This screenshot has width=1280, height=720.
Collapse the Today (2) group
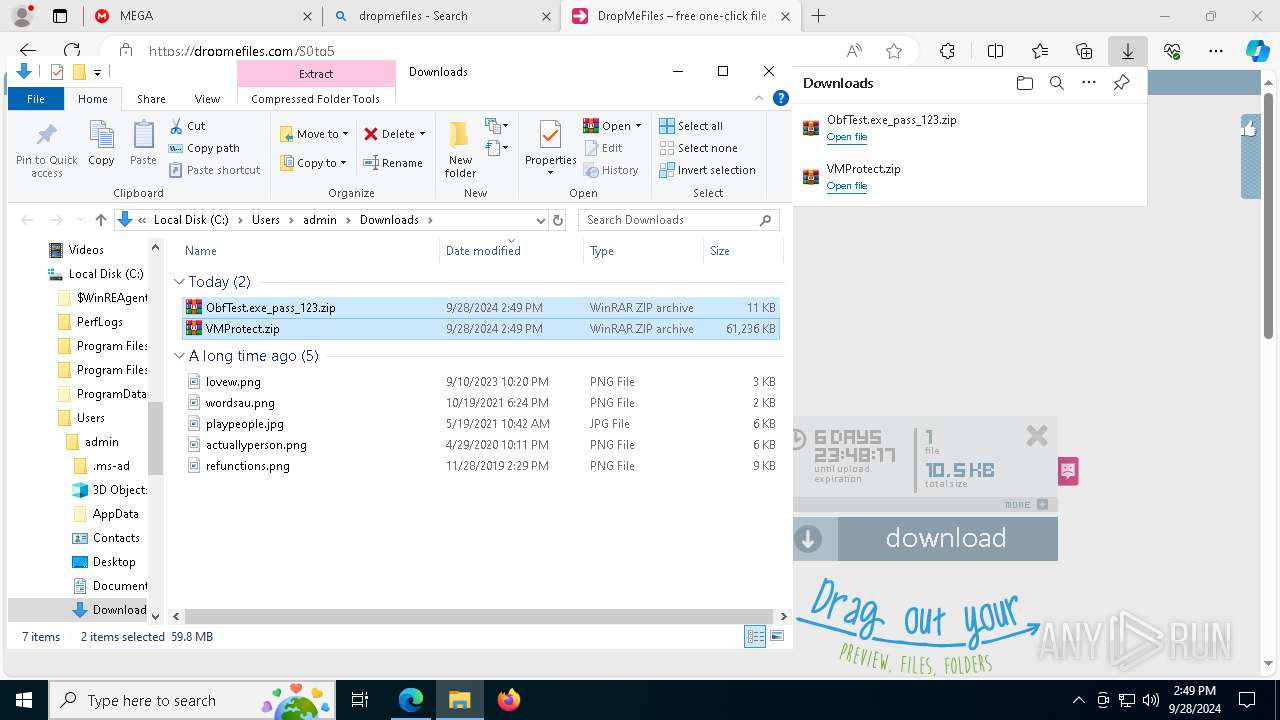[180, 282]
